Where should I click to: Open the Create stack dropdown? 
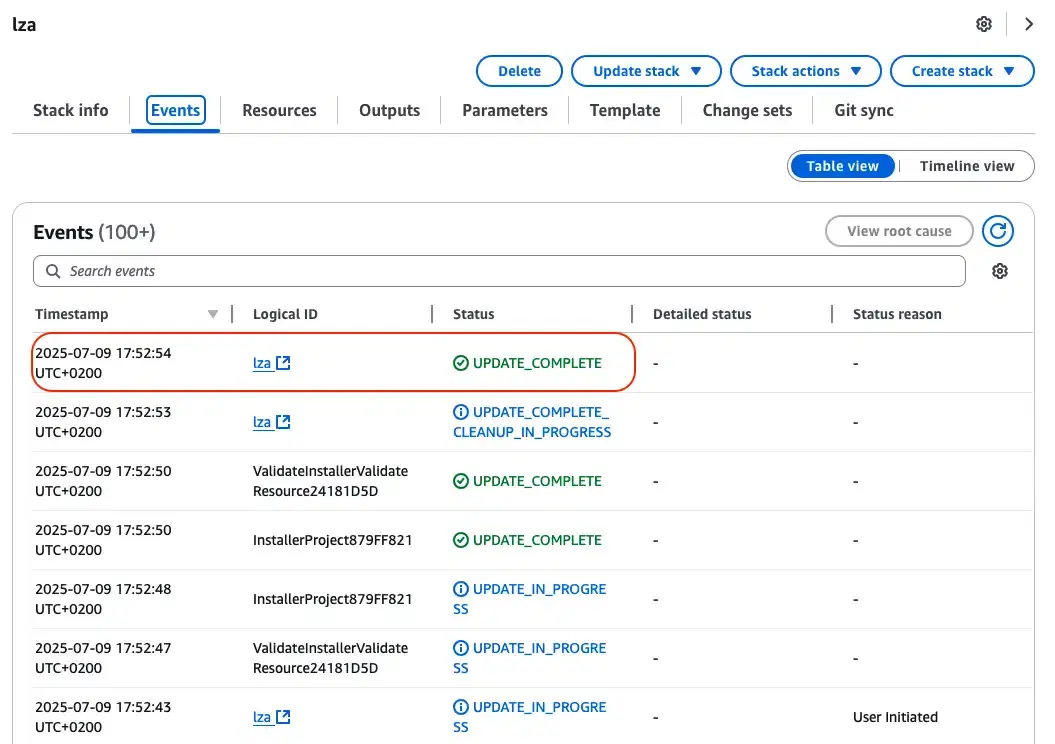962,71
